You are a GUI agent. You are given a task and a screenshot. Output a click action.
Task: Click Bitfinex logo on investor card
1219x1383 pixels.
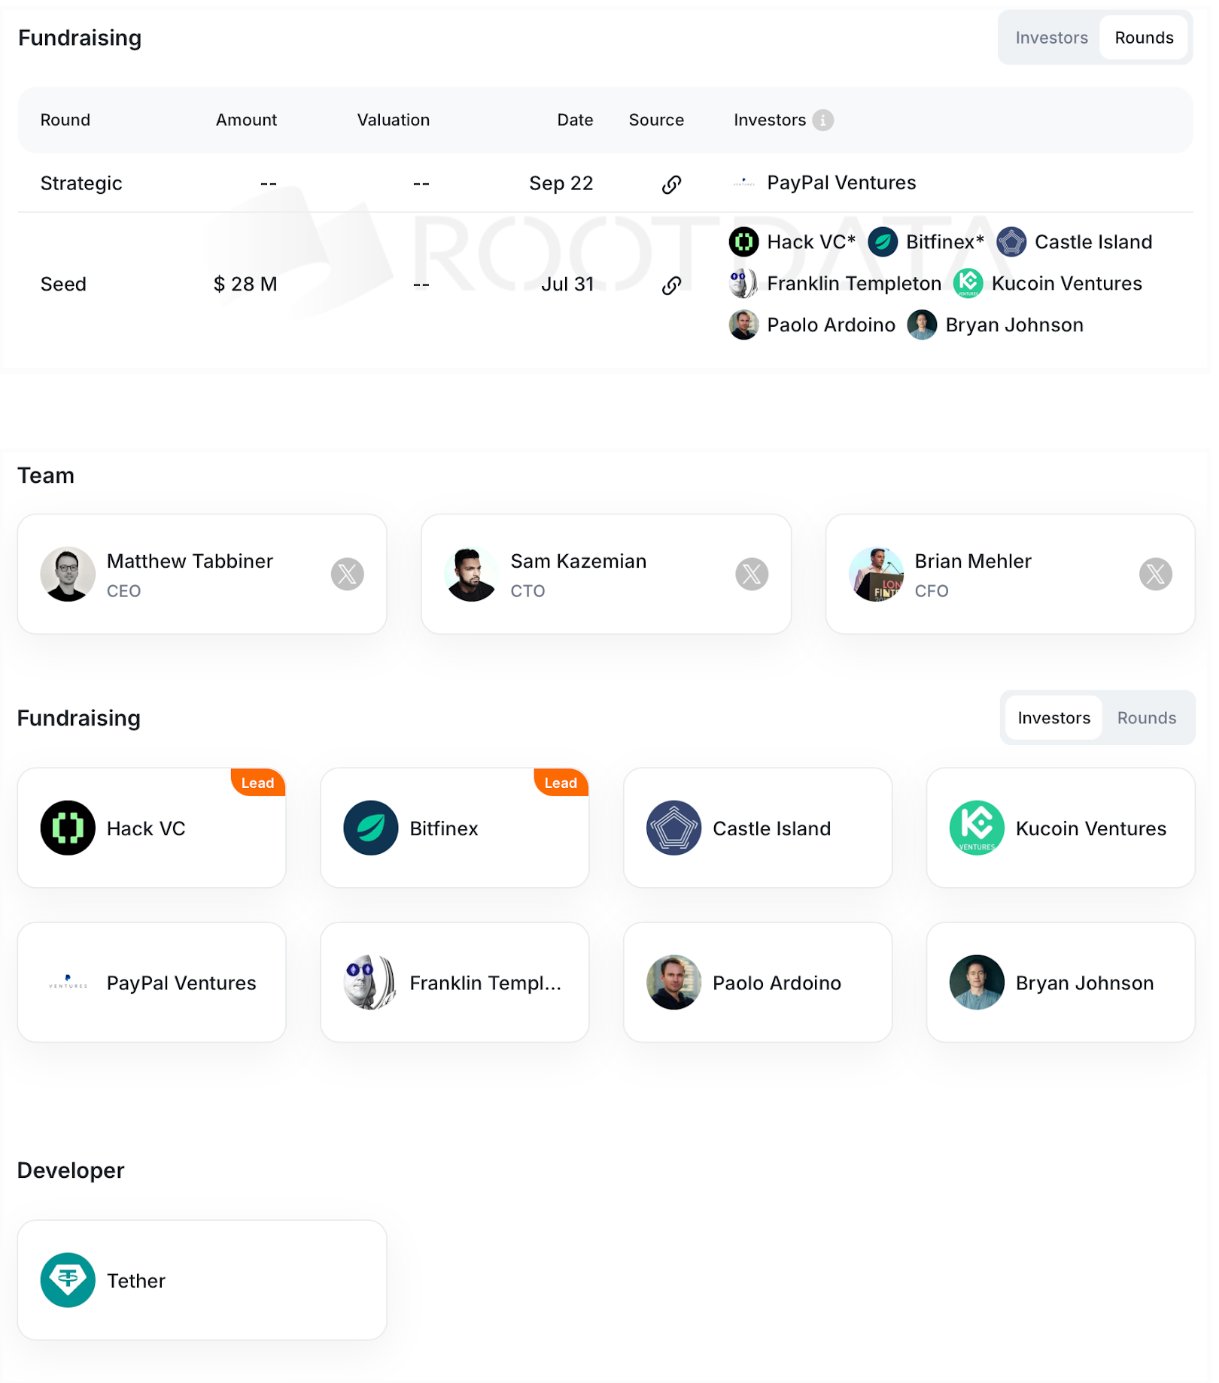371,828
